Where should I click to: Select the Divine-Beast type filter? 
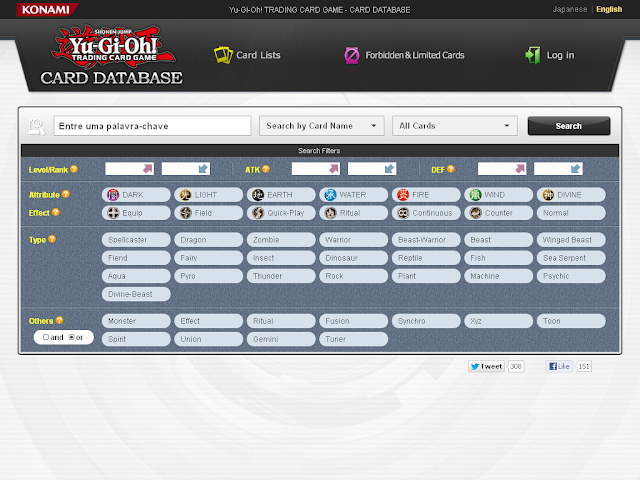tap(136, 294)
